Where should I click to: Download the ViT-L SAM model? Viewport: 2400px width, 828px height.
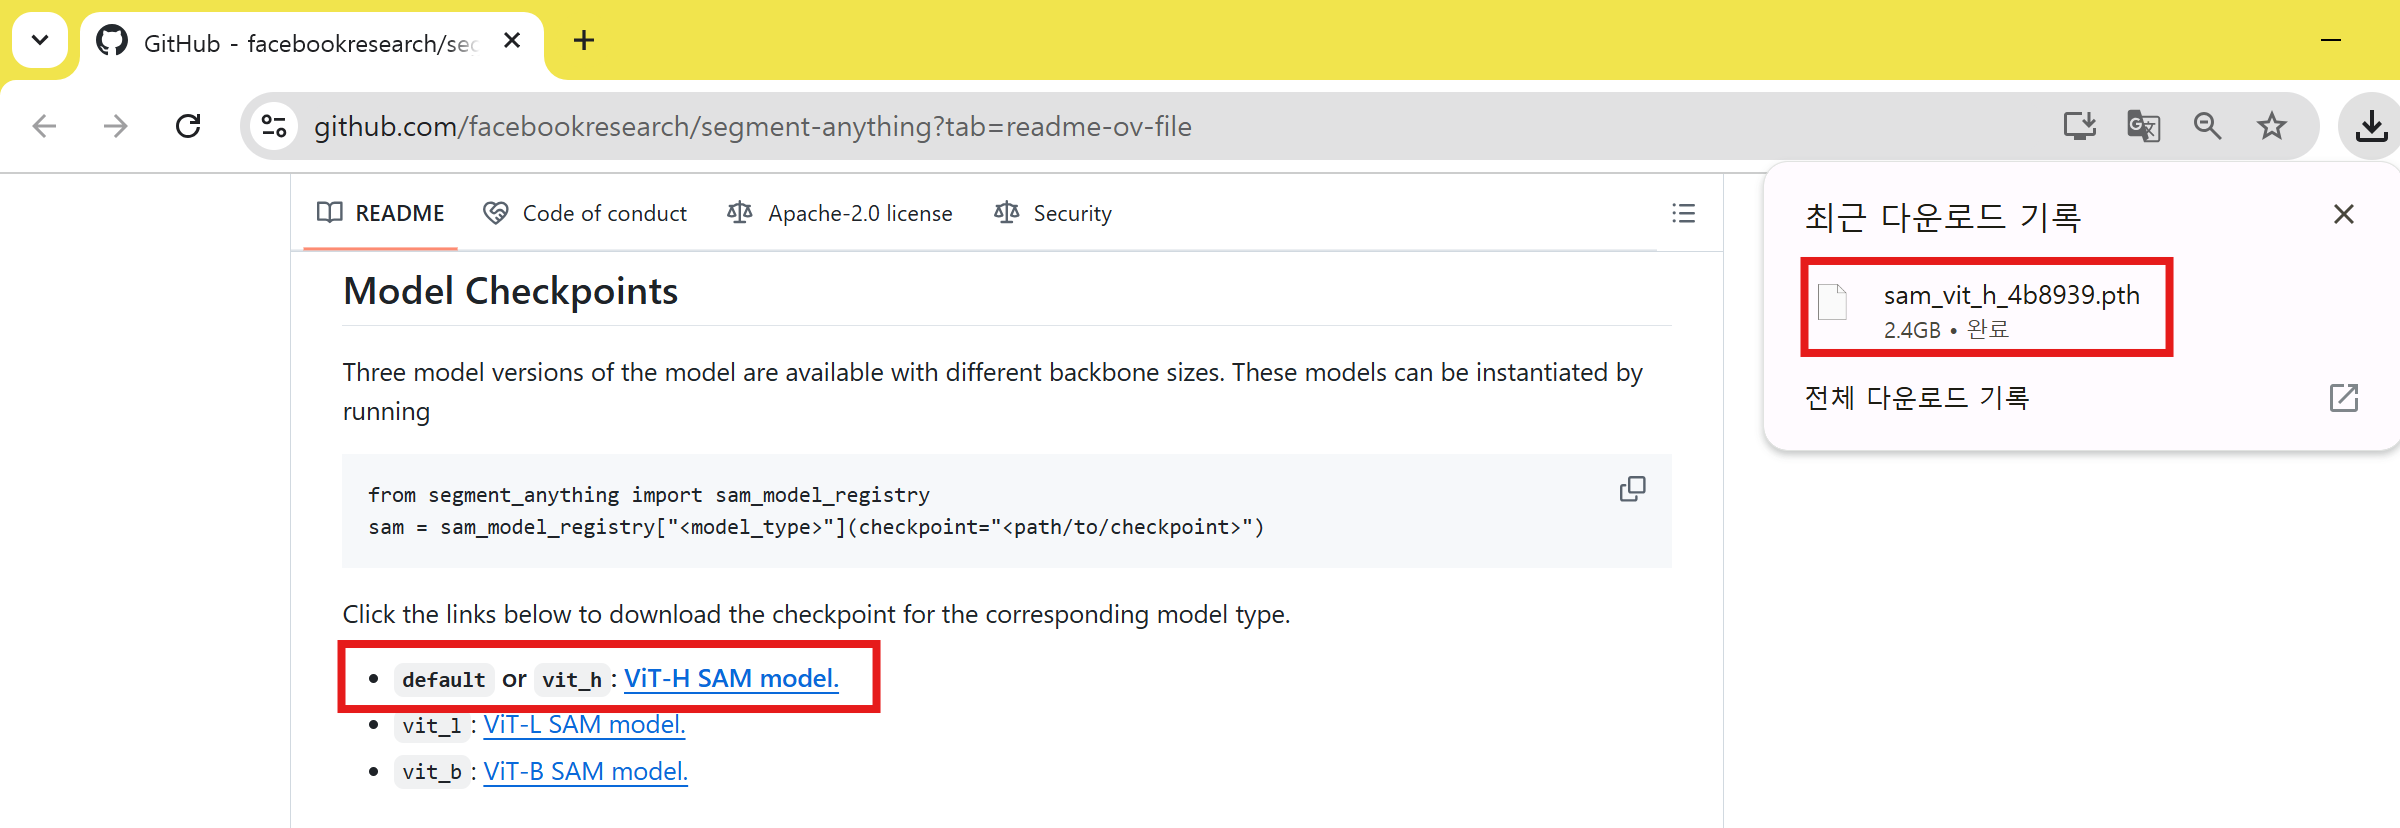pos(584,724)
